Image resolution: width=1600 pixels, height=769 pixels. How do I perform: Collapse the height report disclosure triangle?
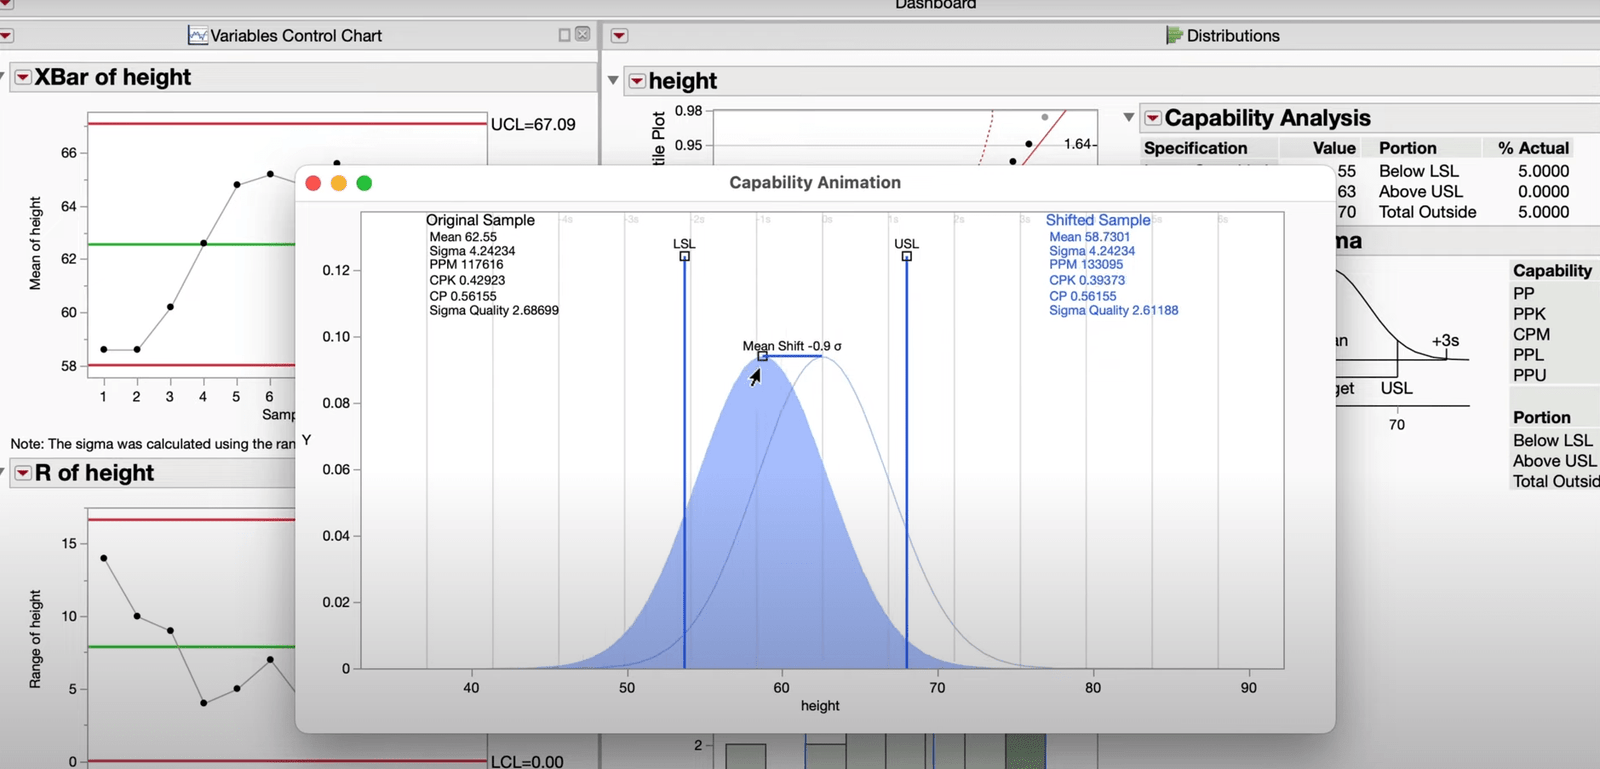[x=614, y=80]
